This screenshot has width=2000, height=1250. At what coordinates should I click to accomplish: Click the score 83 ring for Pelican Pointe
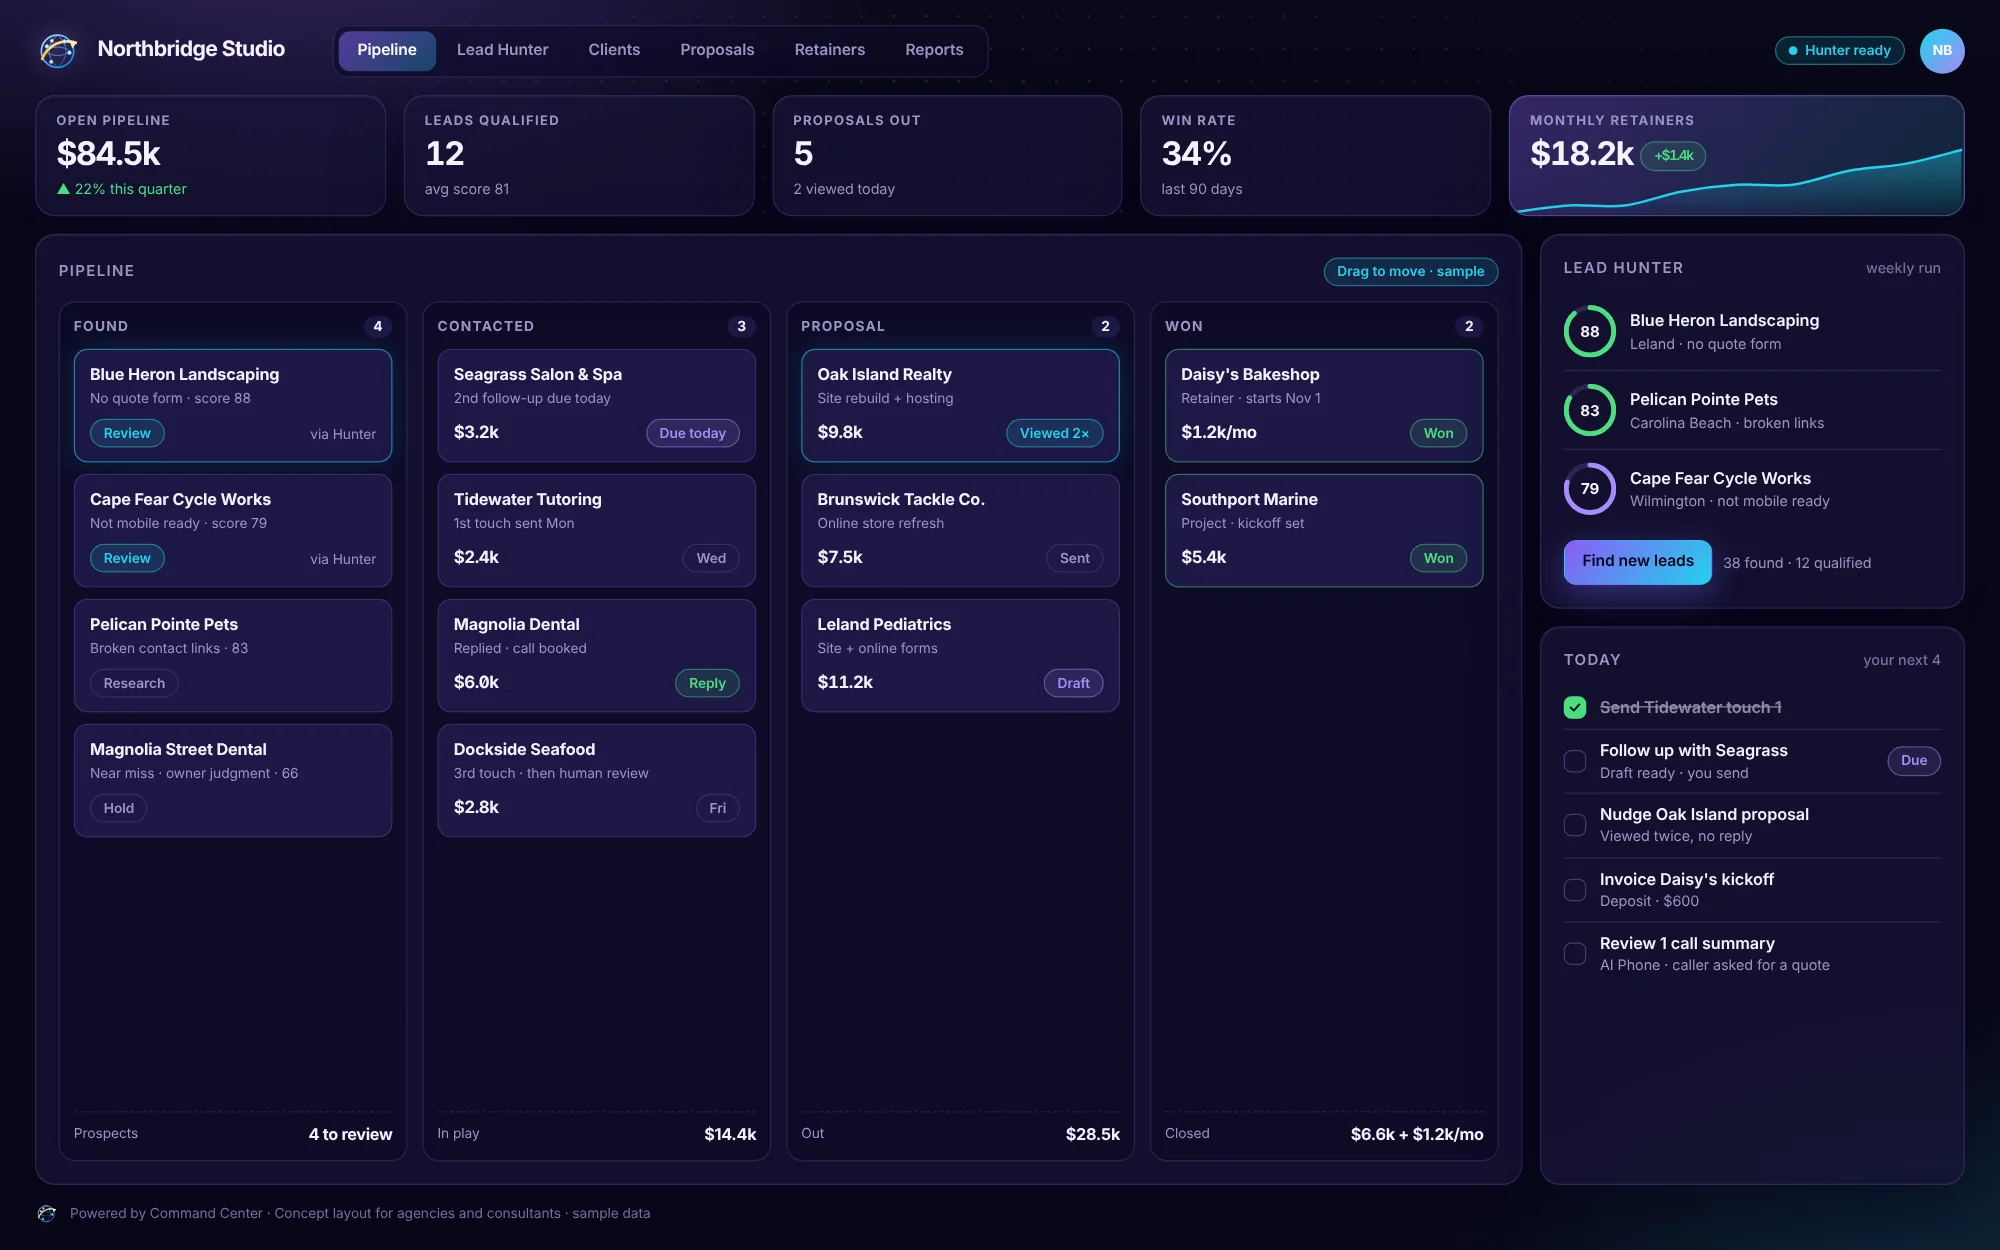tap(1589, 410)
